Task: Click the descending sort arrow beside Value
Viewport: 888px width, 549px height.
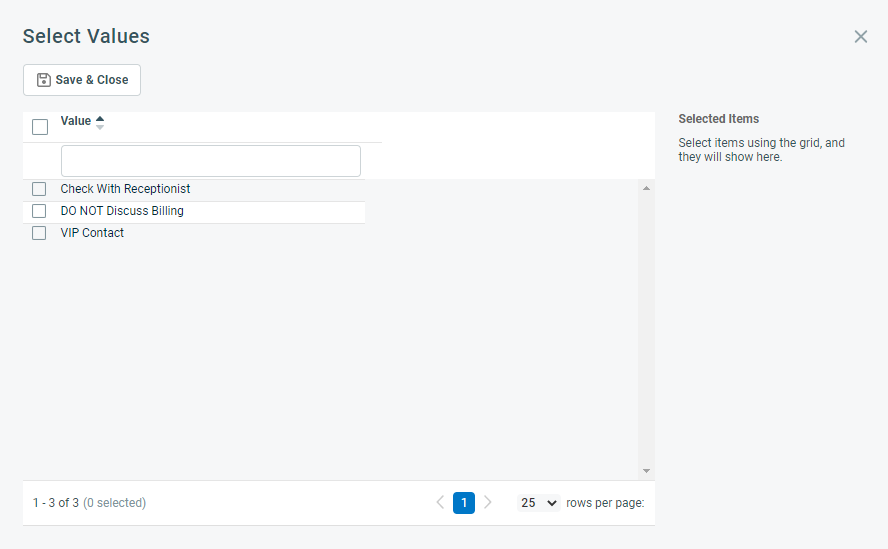Action: (x=100, y=127)
